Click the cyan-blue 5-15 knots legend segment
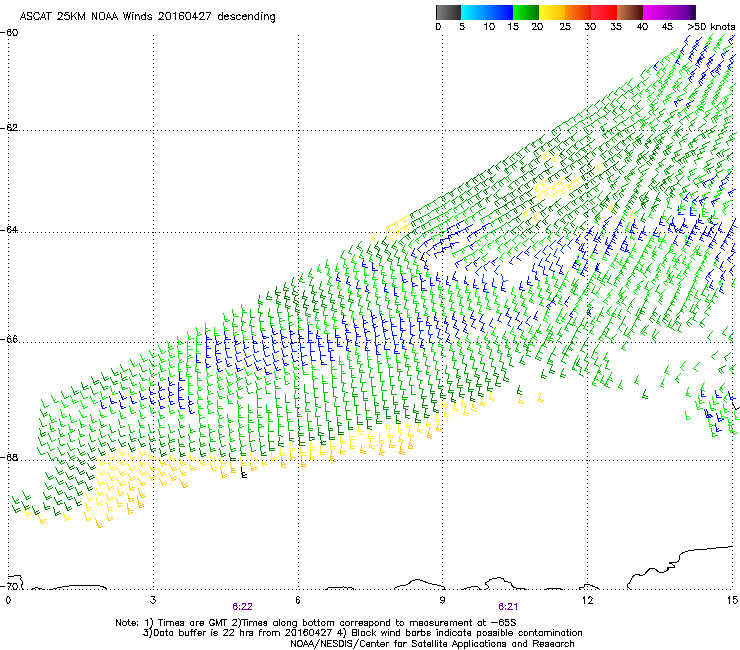 (x=487, y=12)
